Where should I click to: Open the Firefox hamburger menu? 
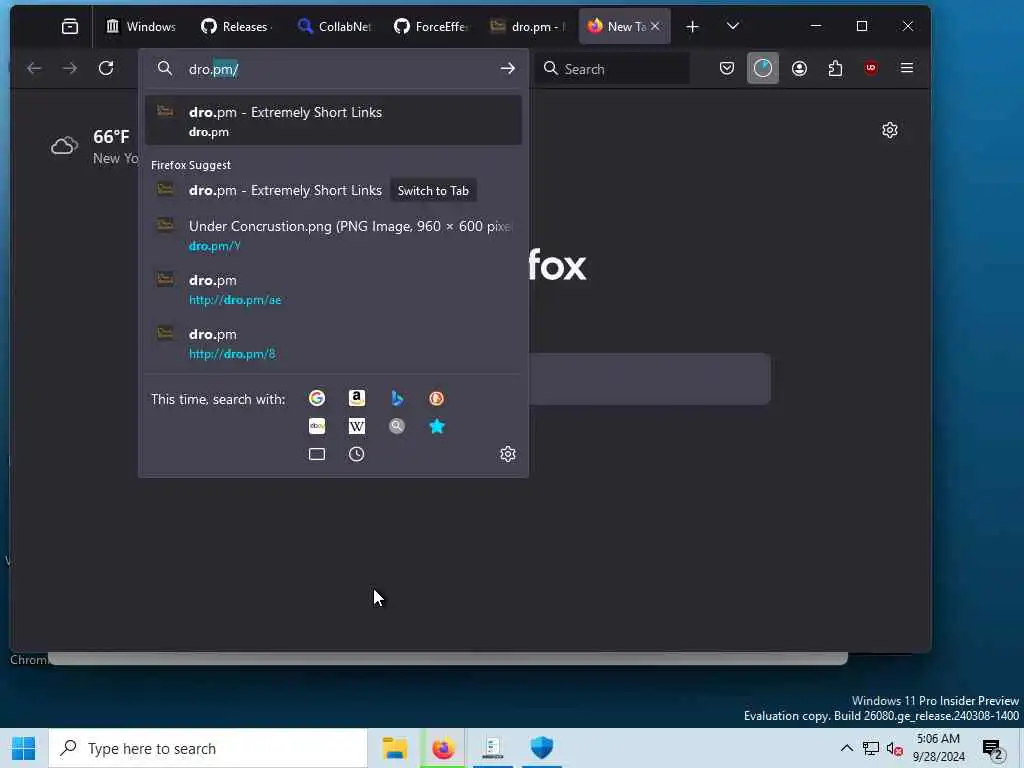(907, 68)
